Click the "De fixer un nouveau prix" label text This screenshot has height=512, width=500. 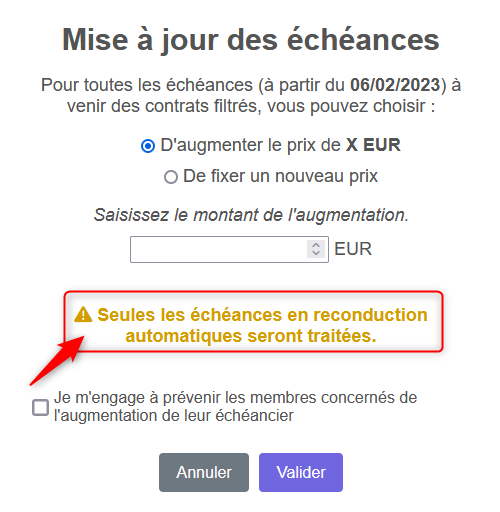coord(280,176)
